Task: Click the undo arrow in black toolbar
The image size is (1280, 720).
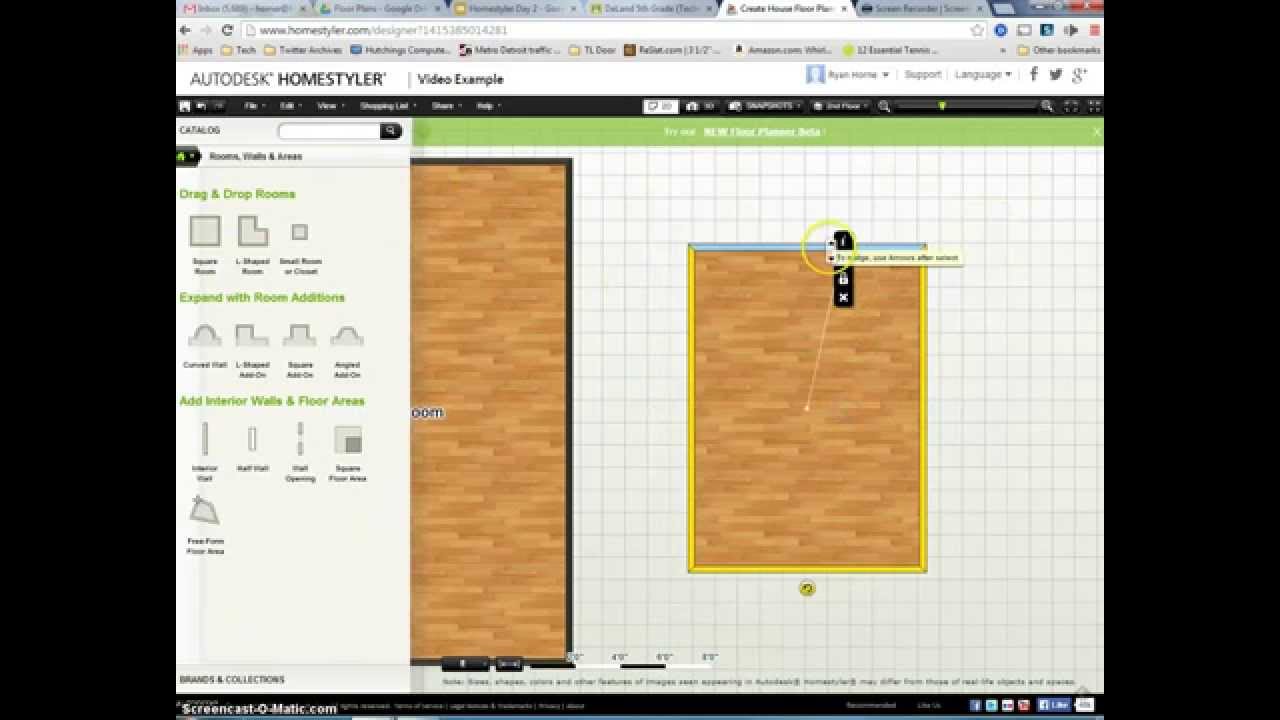Action: point(201,106)
